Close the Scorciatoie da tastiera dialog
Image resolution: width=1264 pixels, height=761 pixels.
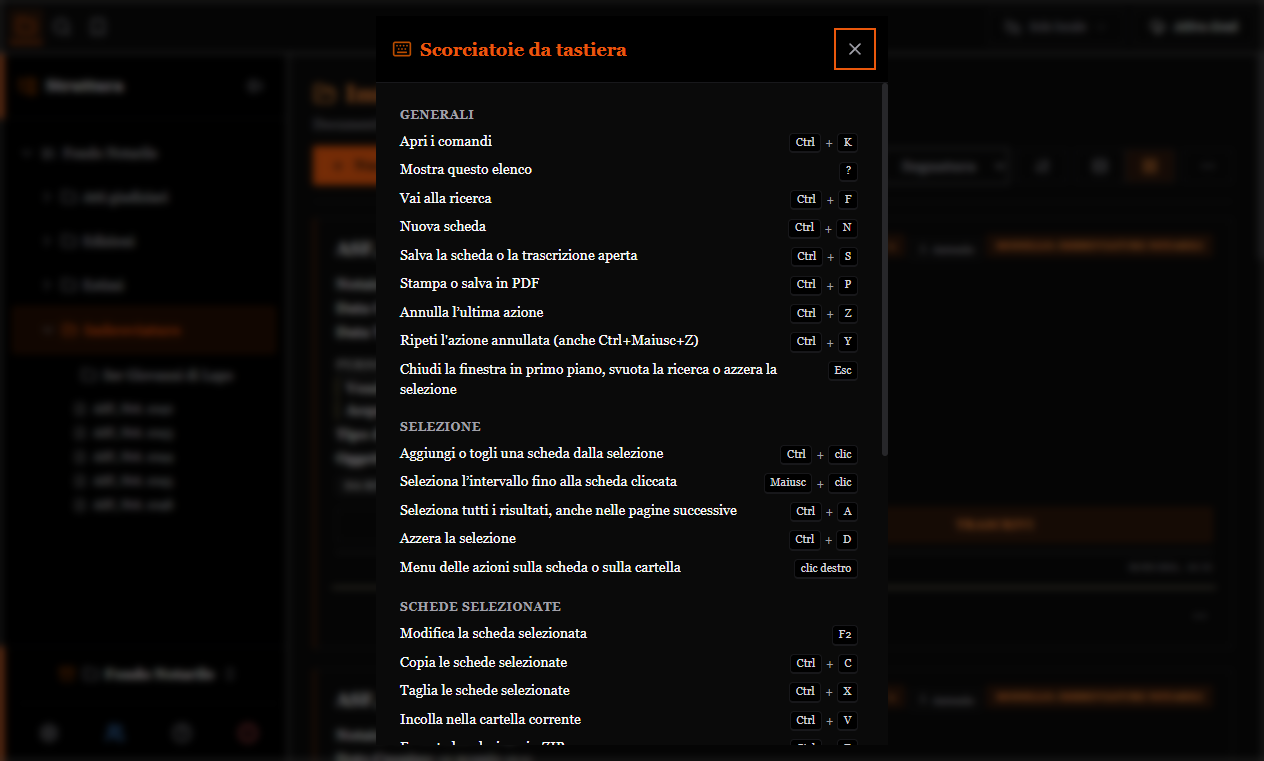tap(855, 49)
